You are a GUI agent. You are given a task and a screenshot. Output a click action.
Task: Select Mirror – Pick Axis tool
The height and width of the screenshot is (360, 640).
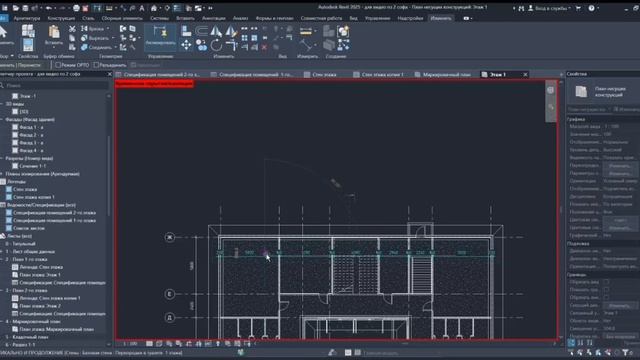216,31
